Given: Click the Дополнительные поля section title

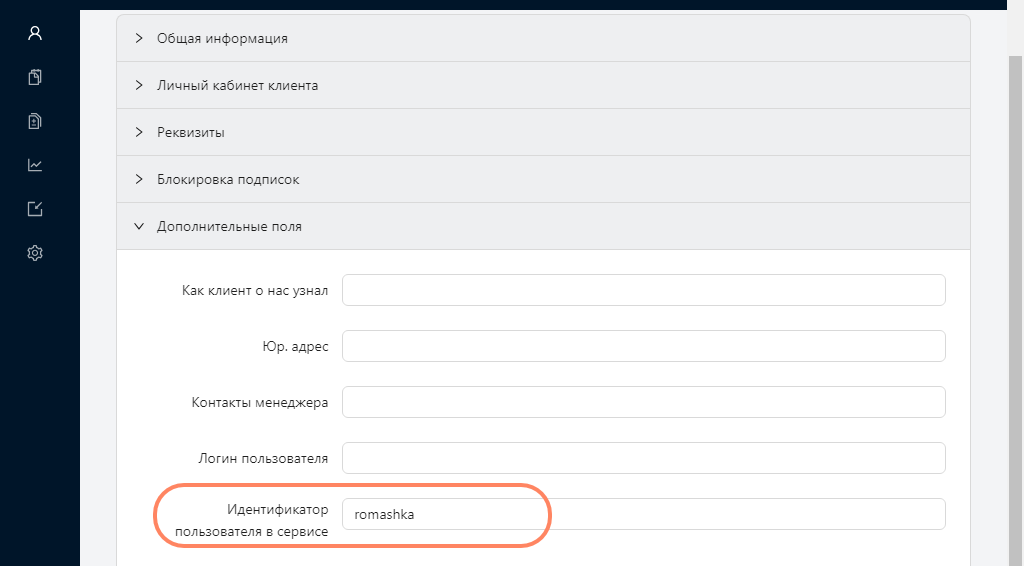Looking at the screenshot, I should click(229, 227).
